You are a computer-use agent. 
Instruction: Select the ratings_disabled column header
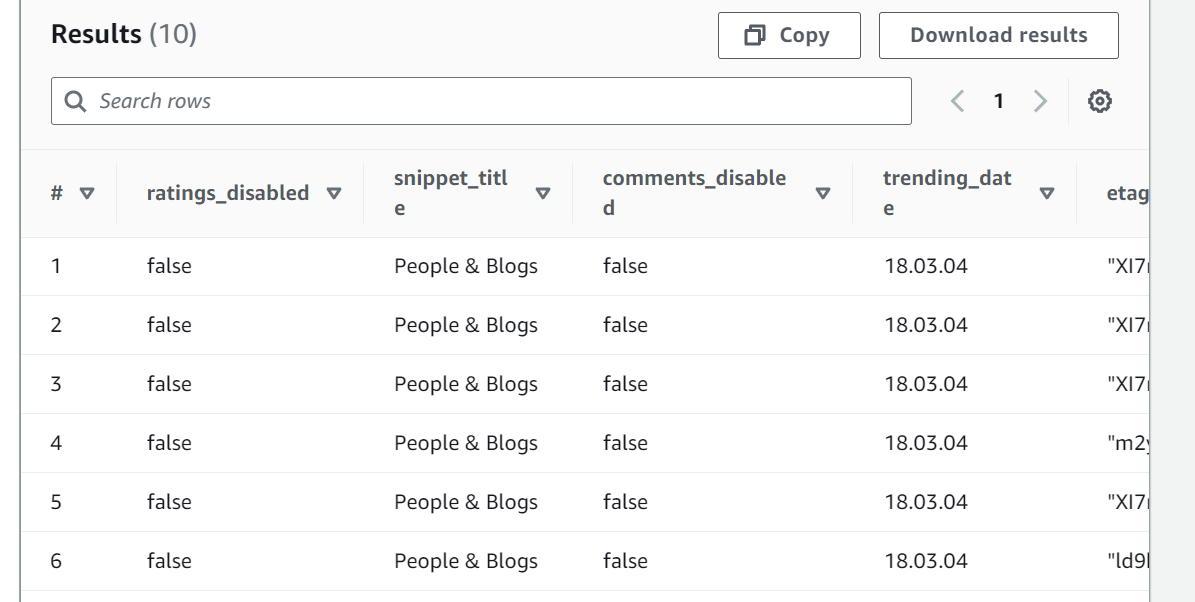pyautogui.click(x=226, y=193)
